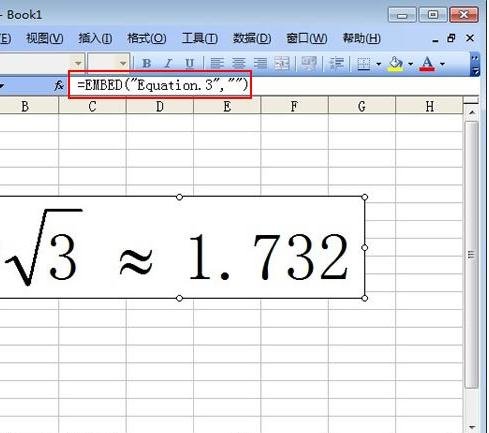Click the vertical split box above scrollbar

click(x=471, y=101)
